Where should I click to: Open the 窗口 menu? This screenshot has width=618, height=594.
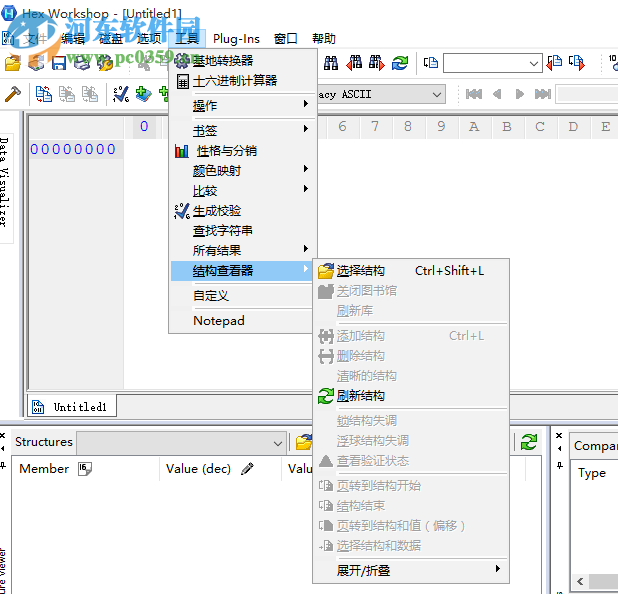[286, 39]
